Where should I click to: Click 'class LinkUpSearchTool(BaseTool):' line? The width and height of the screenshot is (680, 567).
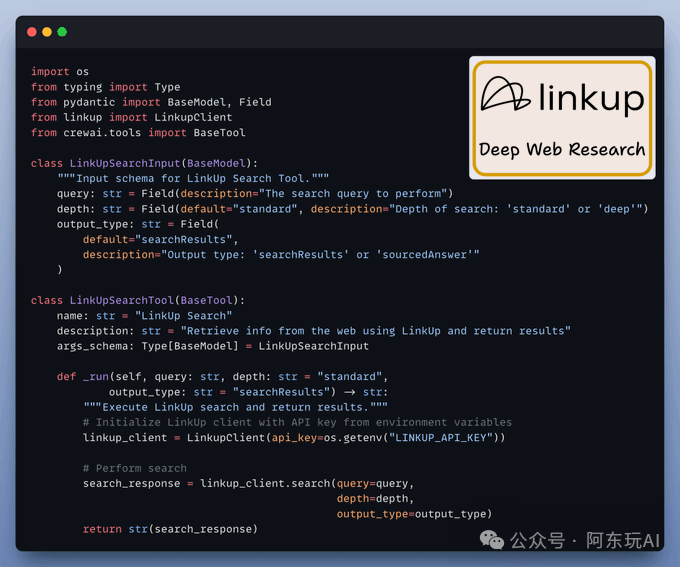(138, 300)
